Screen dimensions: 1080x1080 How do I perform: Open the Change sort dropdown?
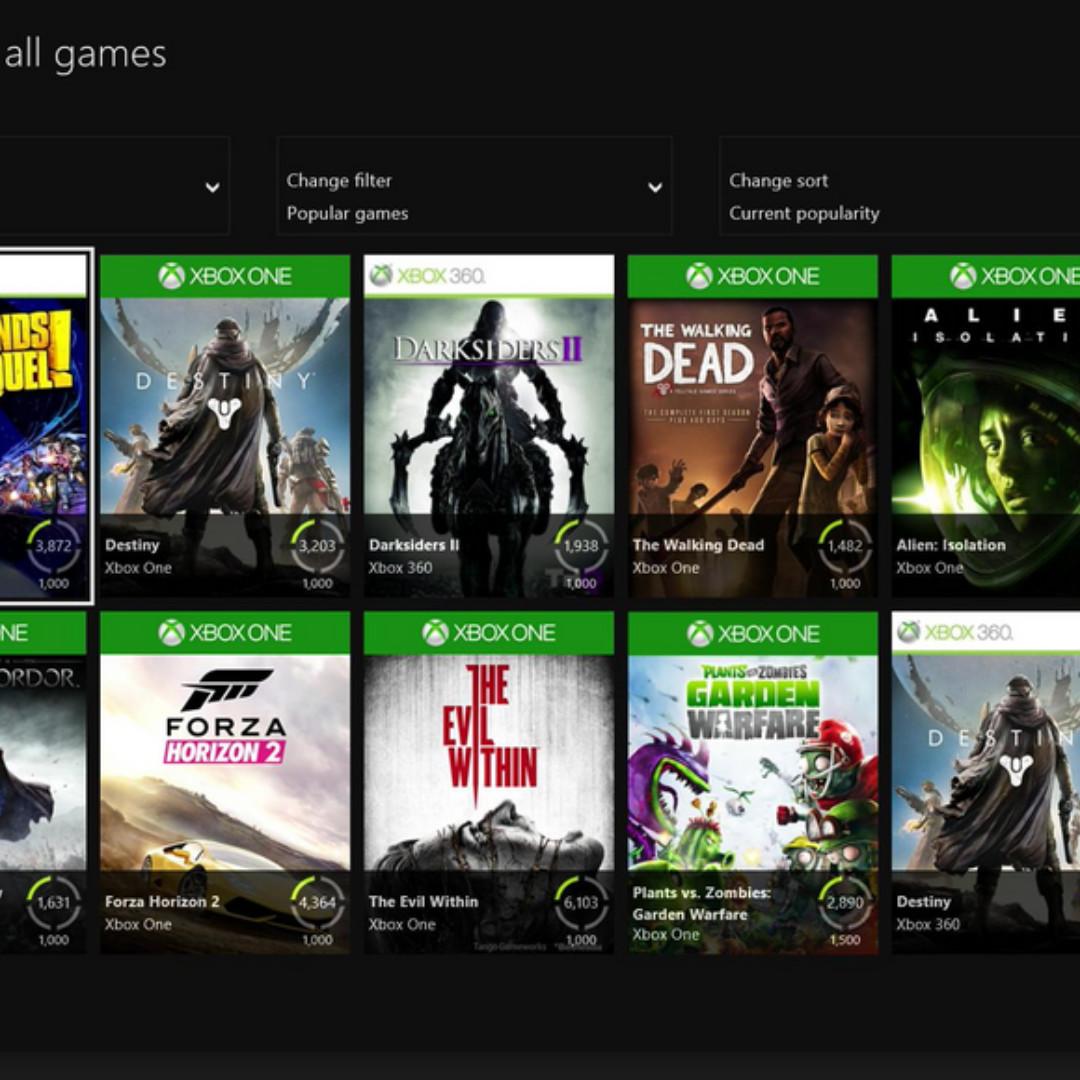(x=900, y=186)
